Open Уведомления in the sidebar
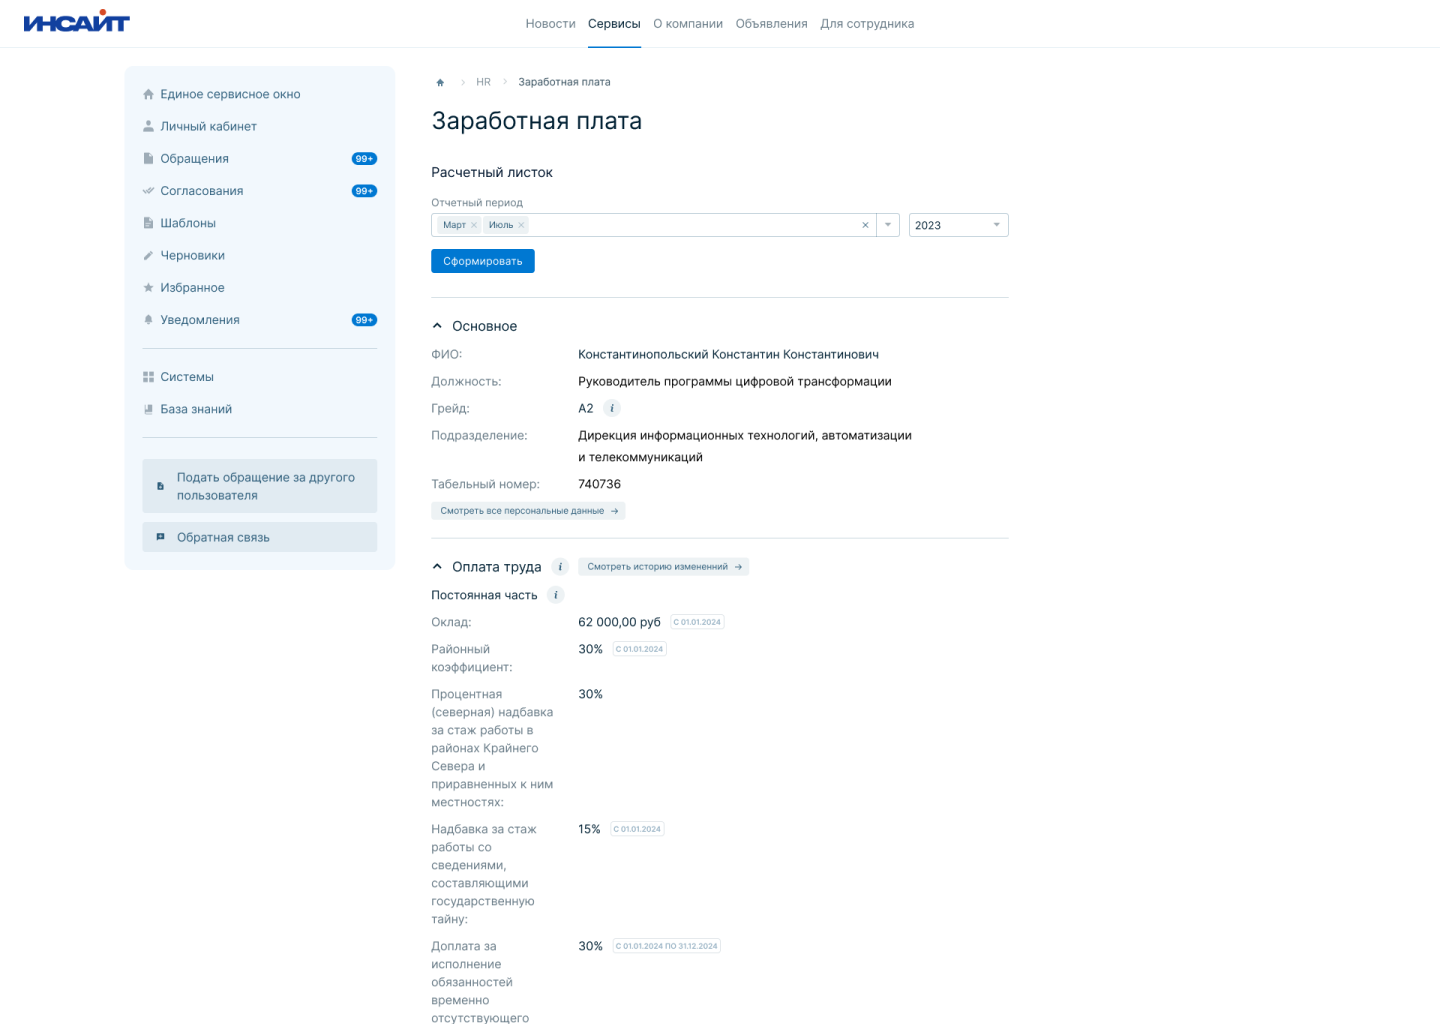Image resolution: width=1440 pixels, height=1024 pixels. [200, 320]
